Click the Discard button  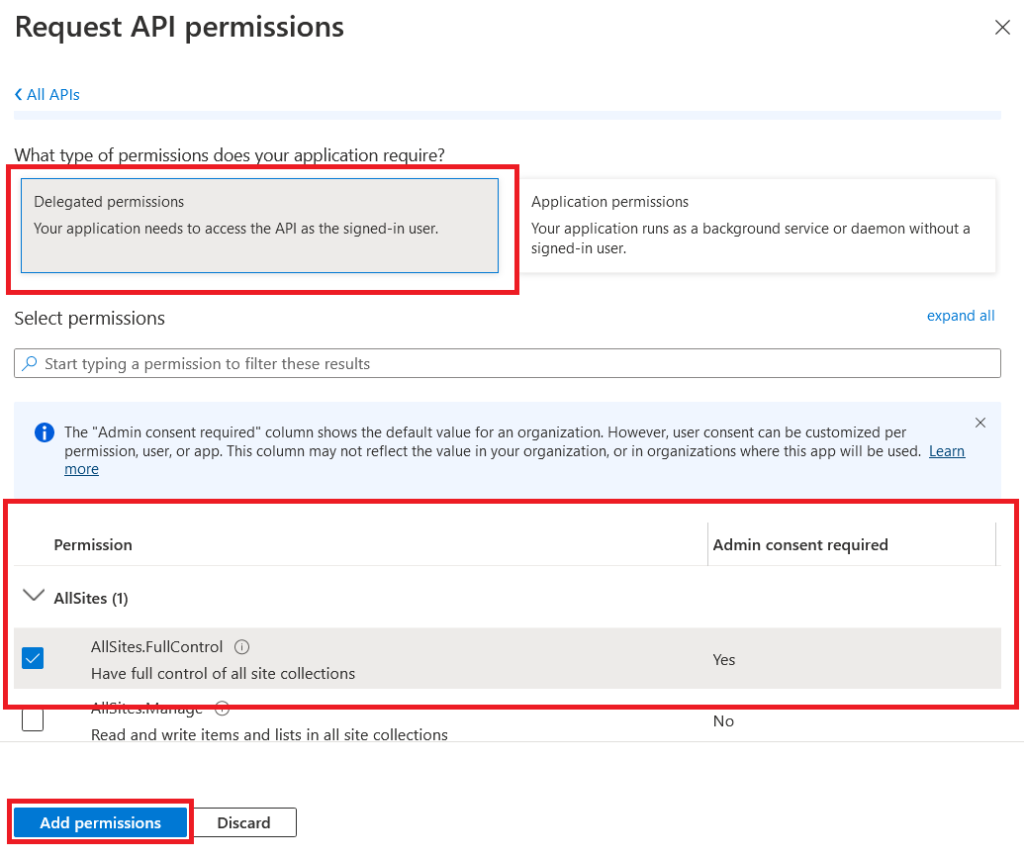244,822
